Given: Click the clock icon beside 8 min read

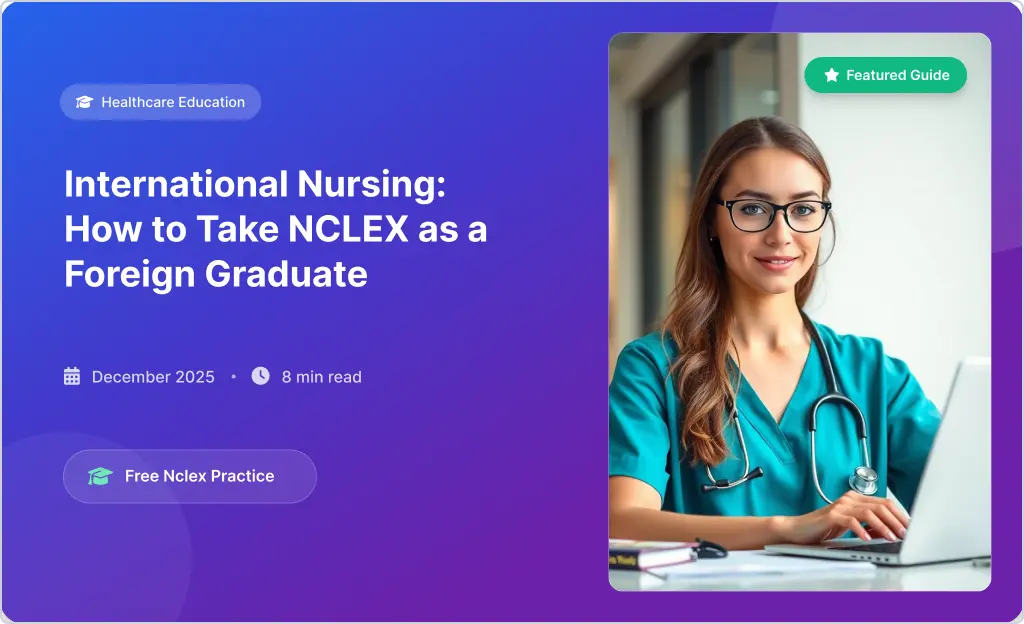Looking at the screenshot, I should pos(261,376).
